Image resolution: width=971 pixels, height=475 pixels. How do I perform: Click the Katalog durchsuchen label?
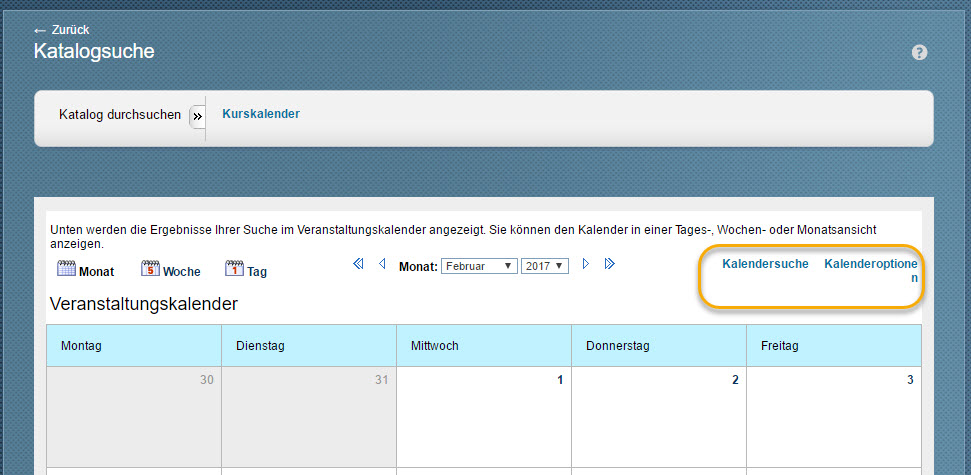pos(120,115)
